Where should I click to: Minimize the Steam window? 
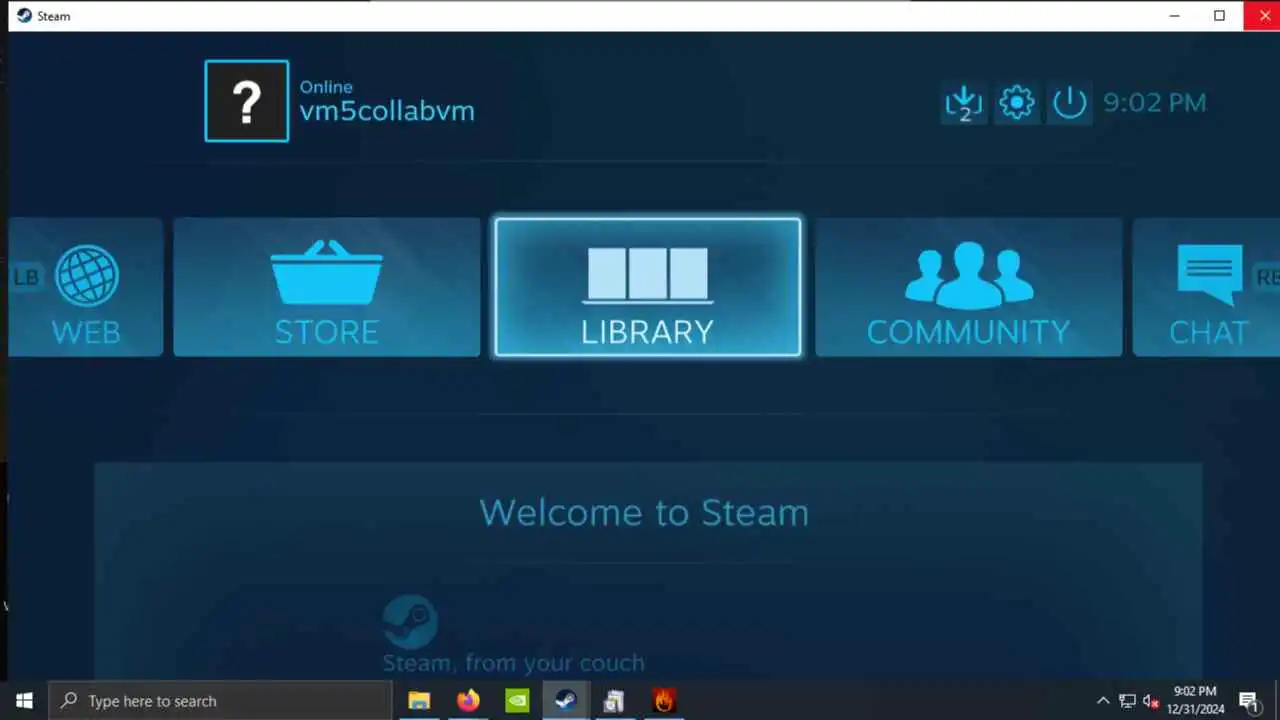click(1174, 16)
